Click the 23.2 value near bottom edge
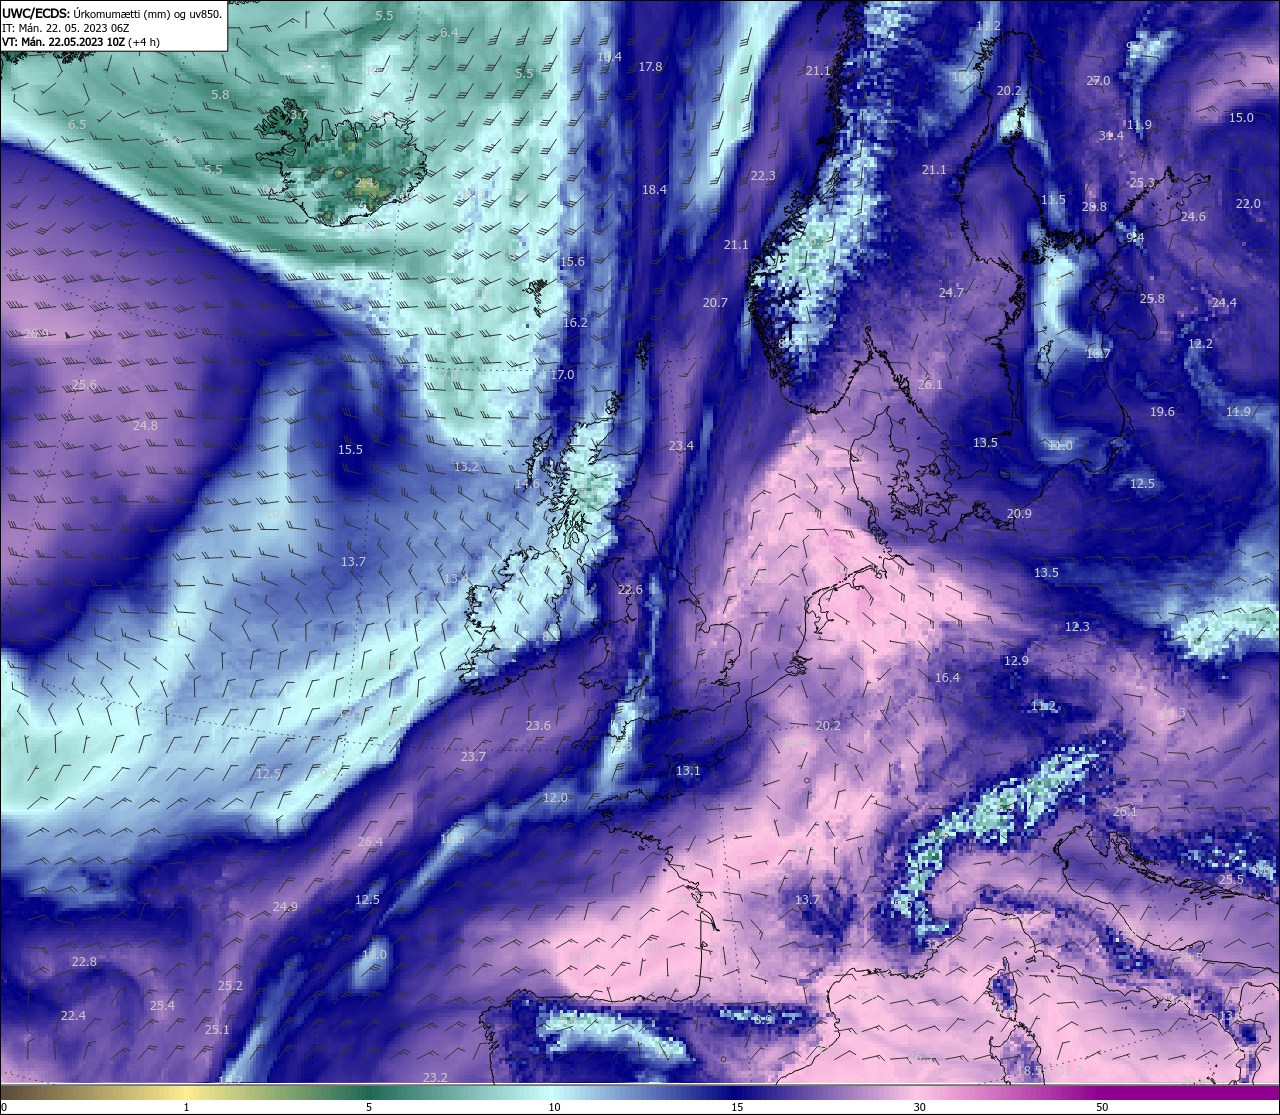 click(x=435, y=1078)
